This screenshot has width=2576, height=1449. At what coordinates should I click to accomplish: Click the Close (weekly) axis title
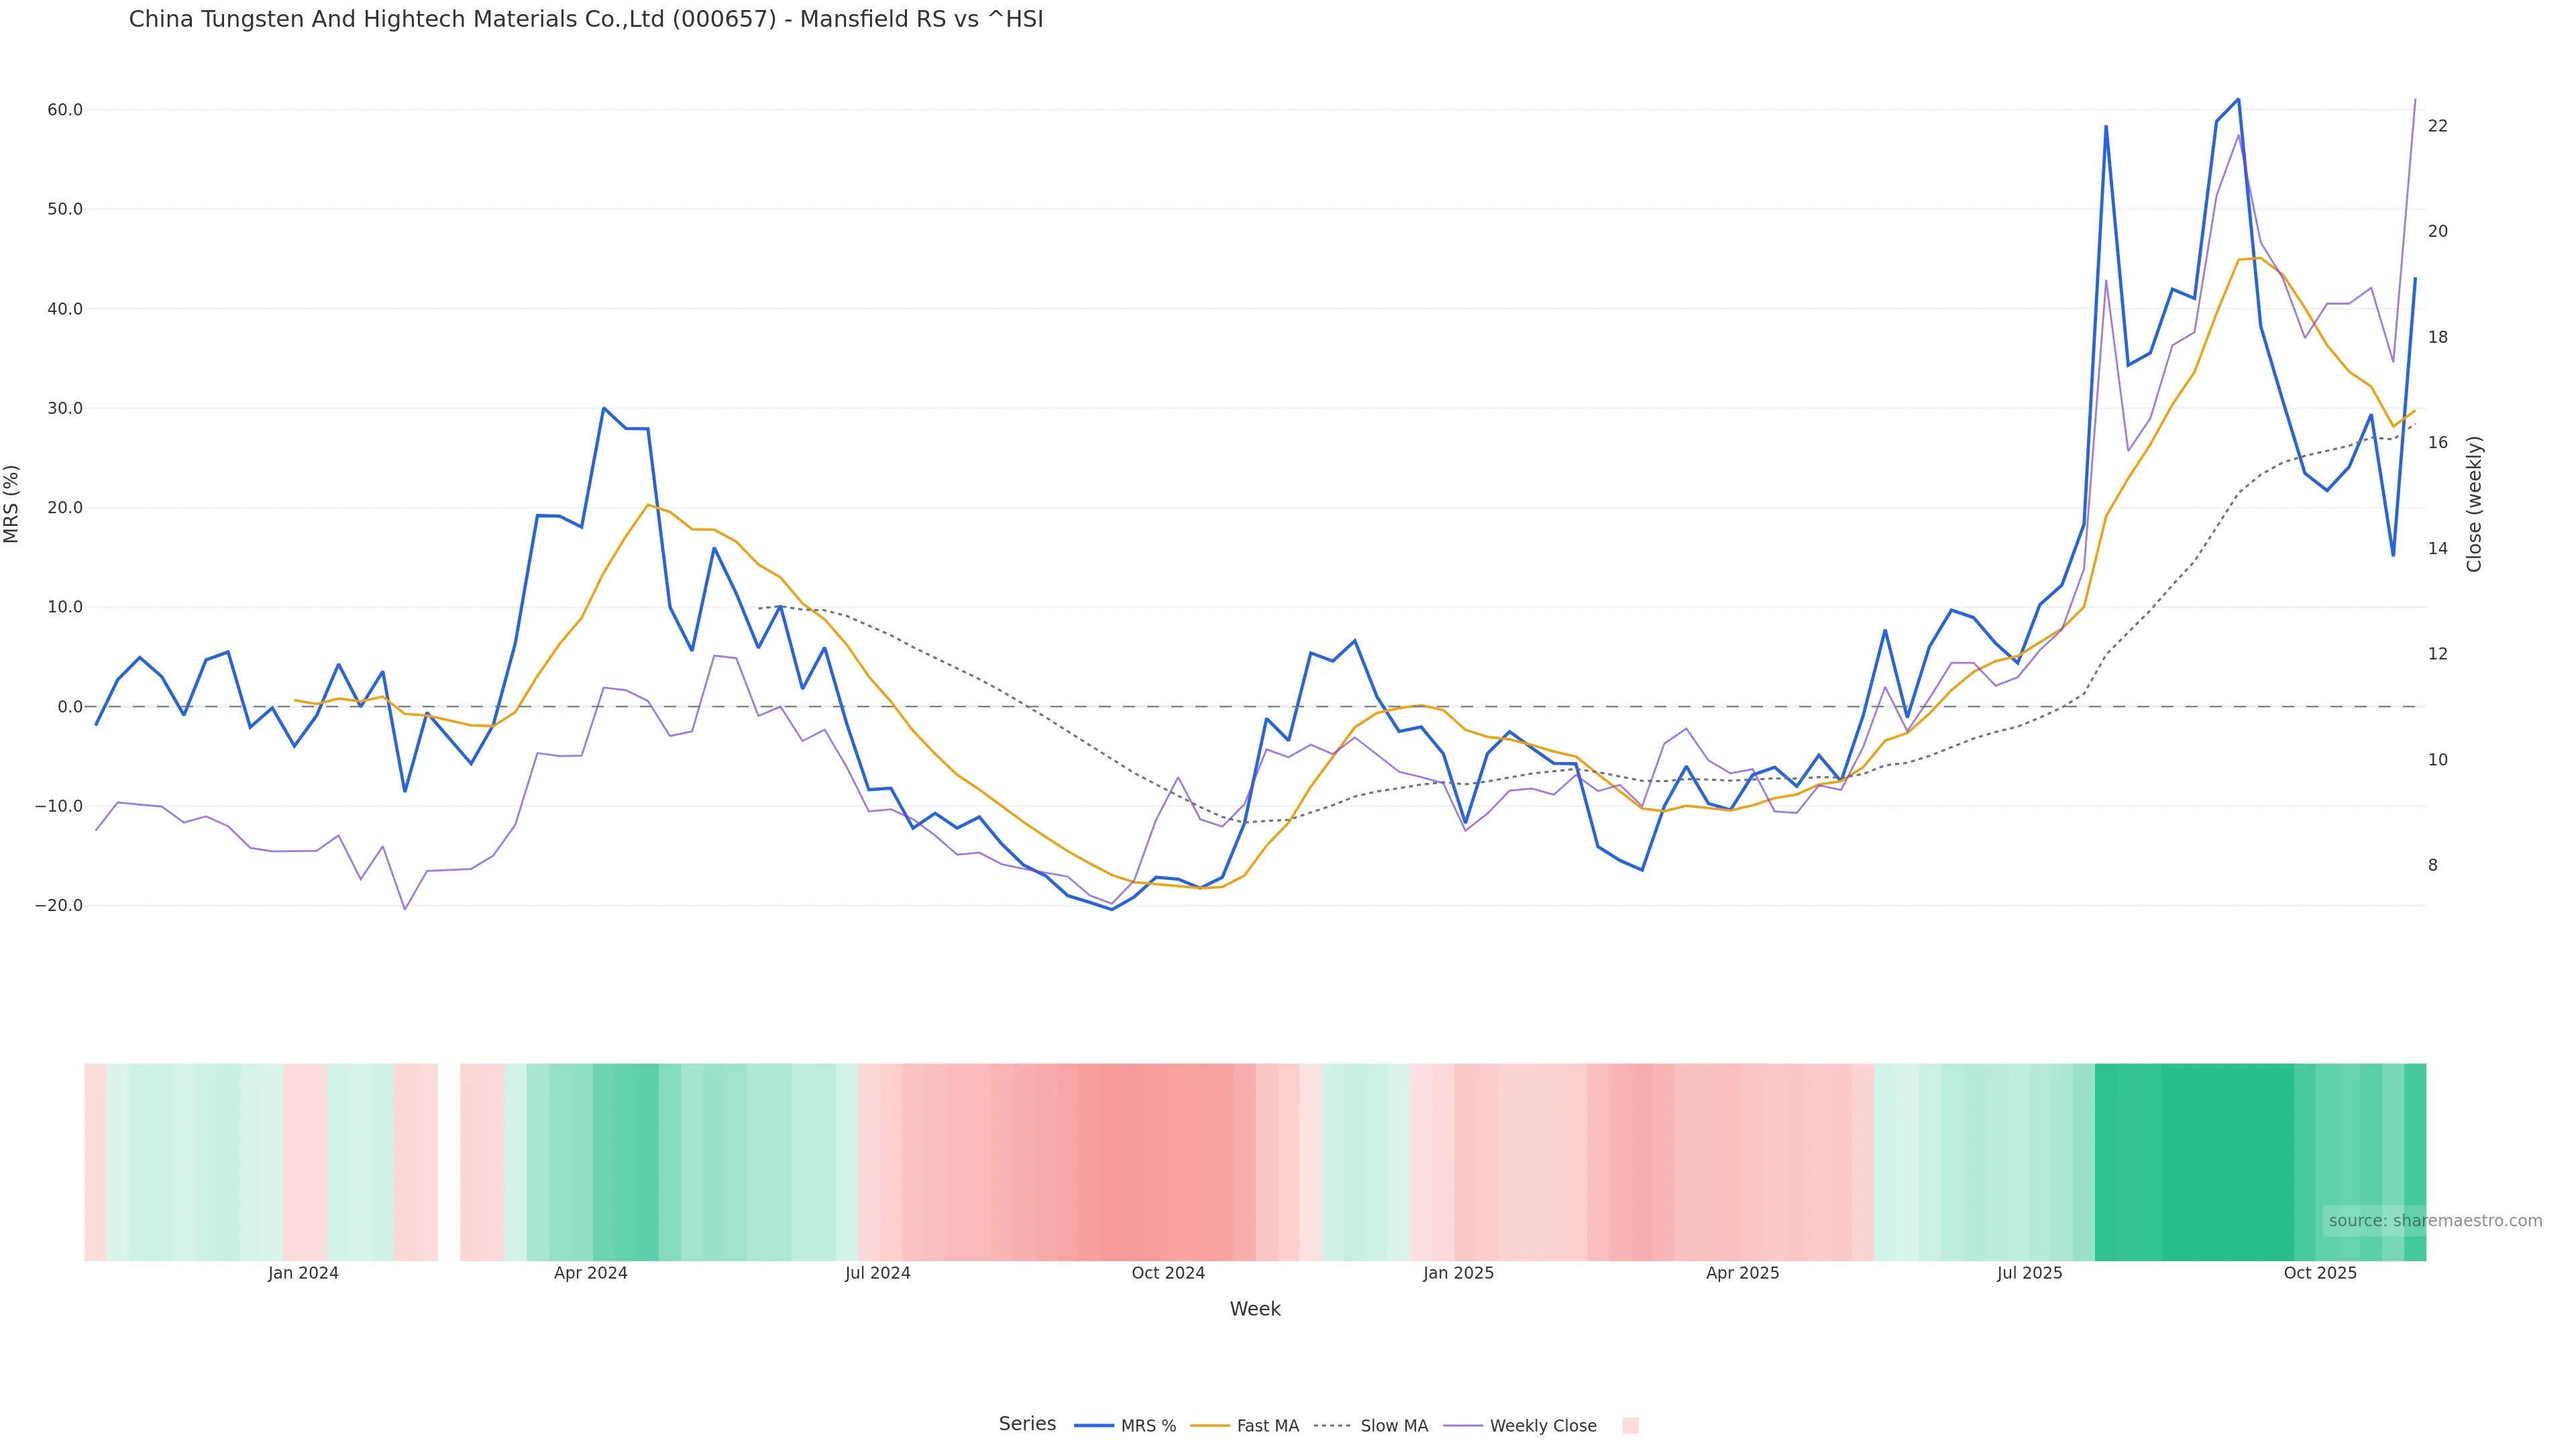[2474, 504]
